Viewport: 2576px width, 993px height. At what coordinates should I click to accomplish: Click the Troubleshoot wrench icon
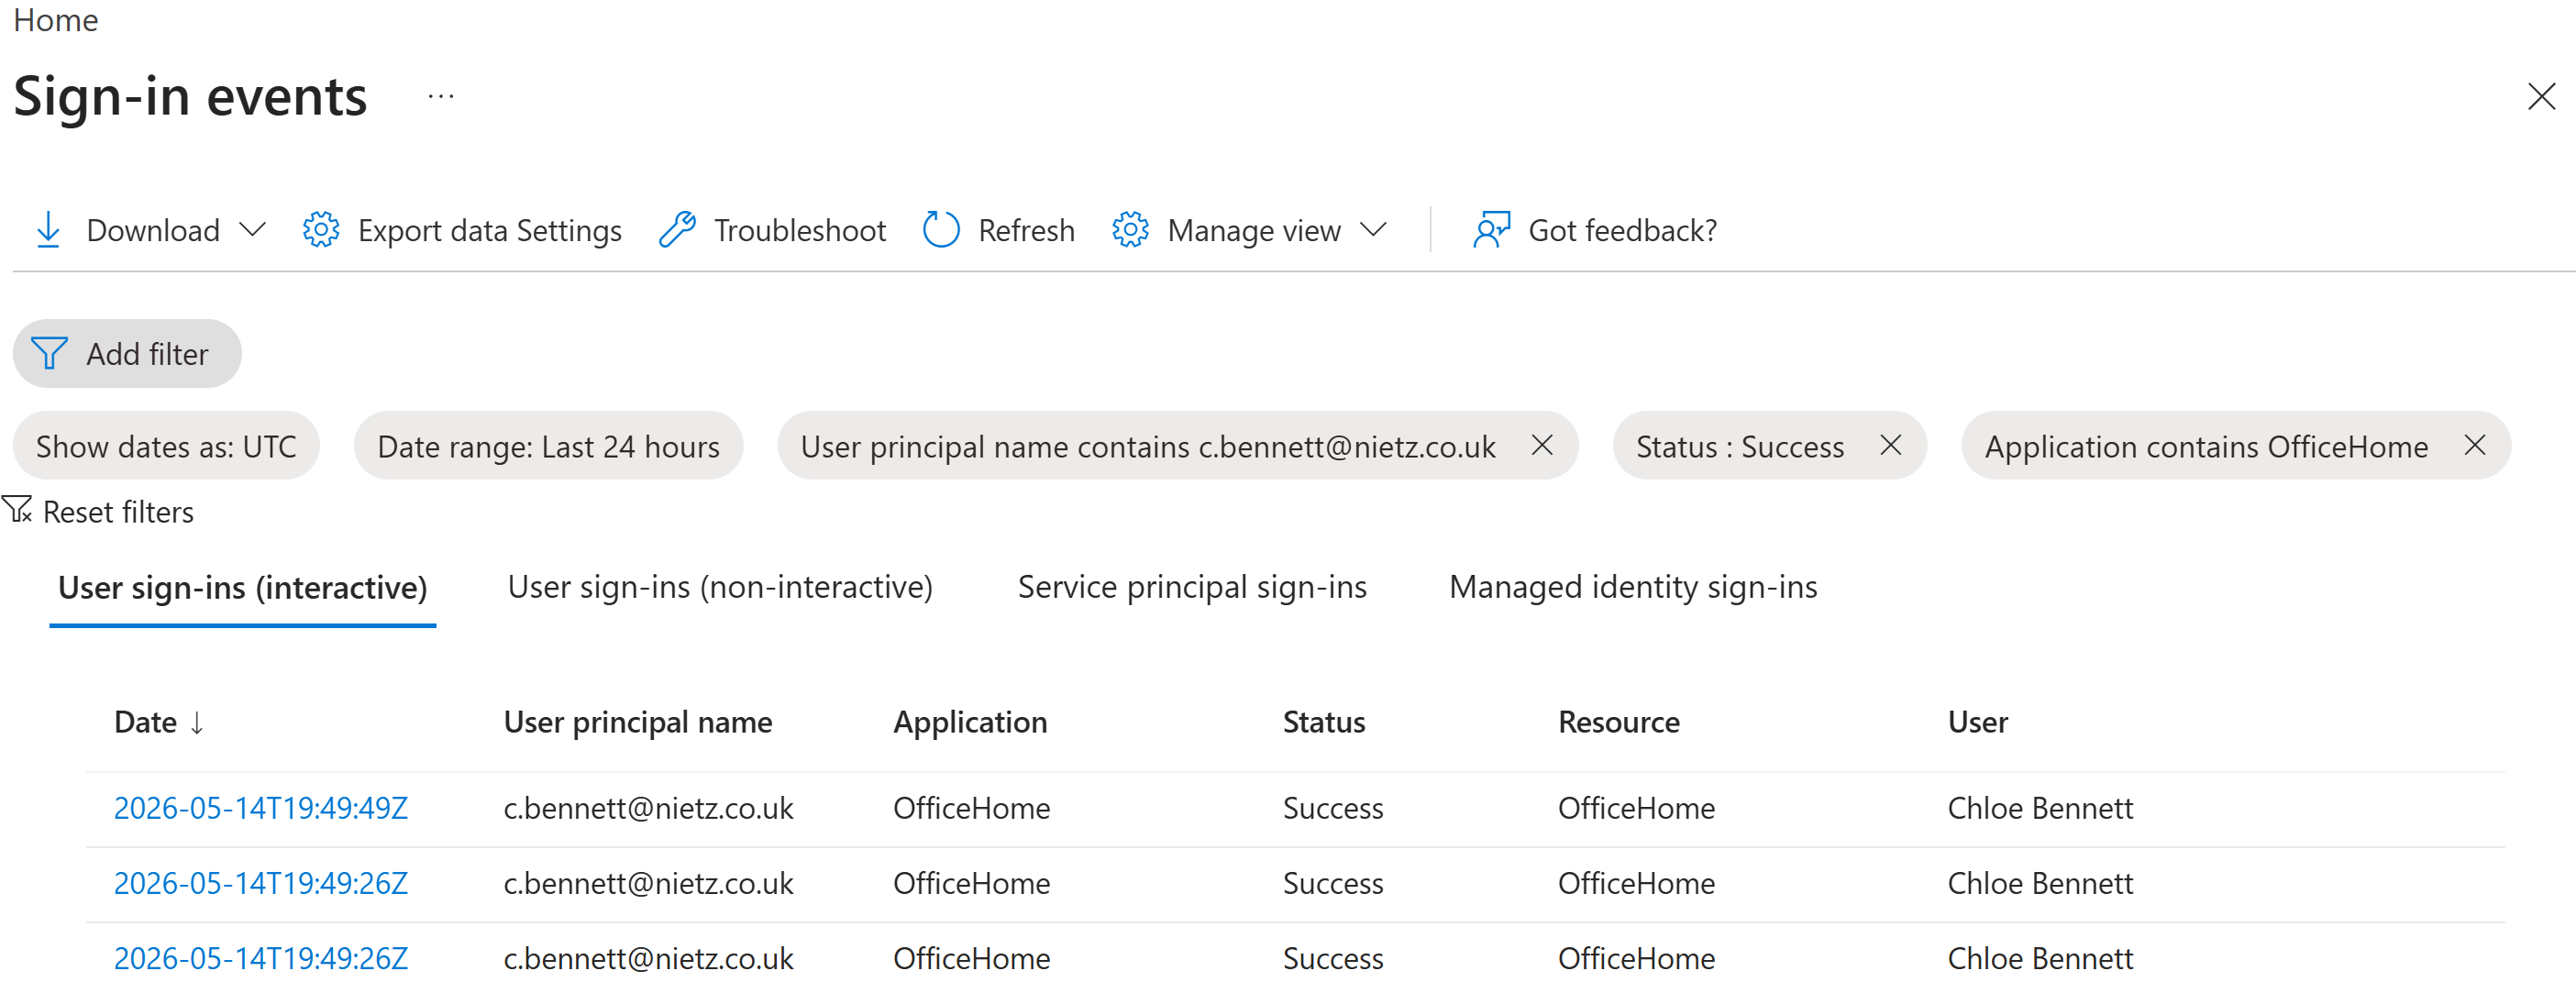pos(677,230)
